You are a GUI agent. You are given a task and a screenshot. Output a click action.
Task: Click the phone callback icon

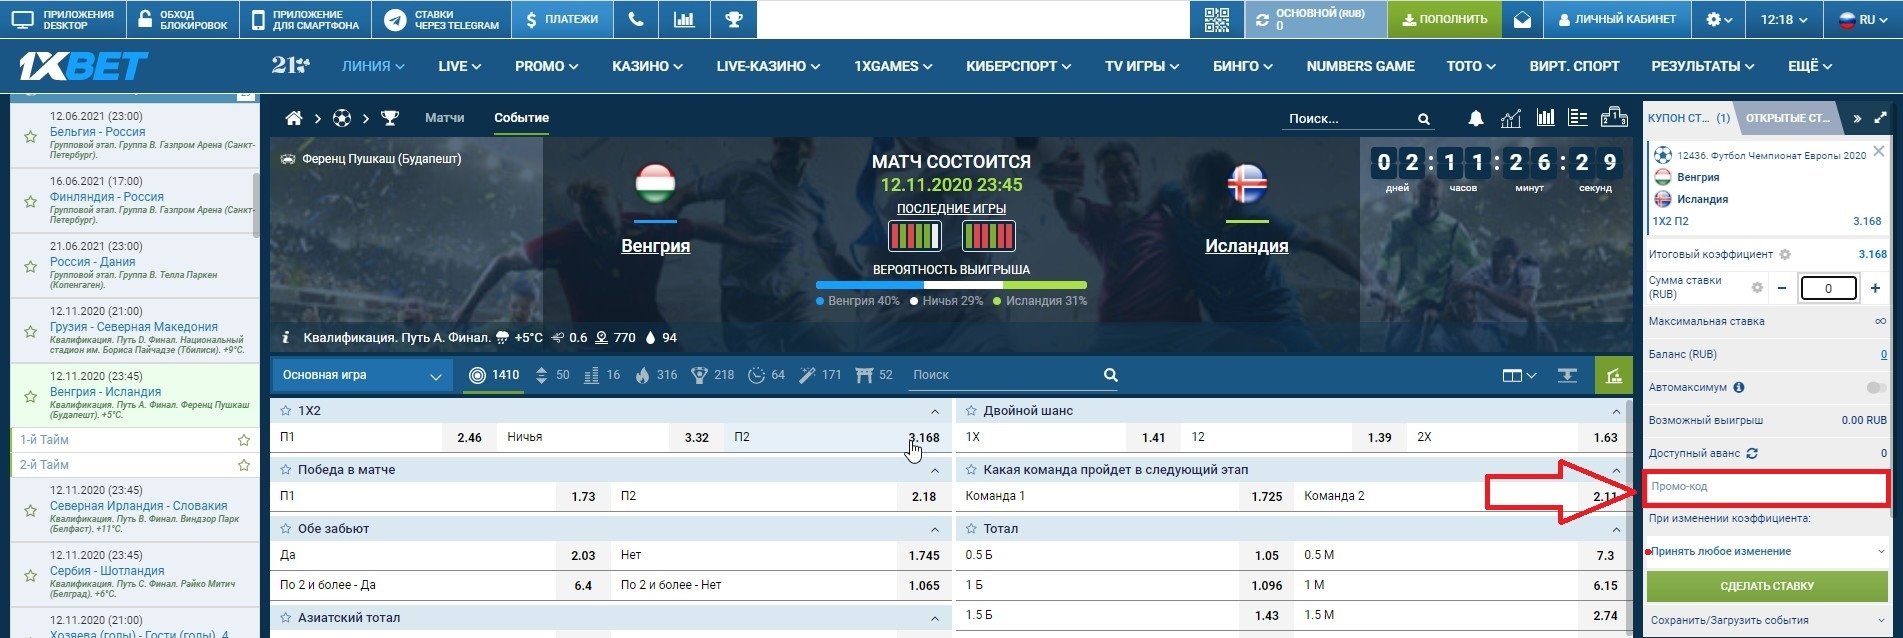pos(636,19)
